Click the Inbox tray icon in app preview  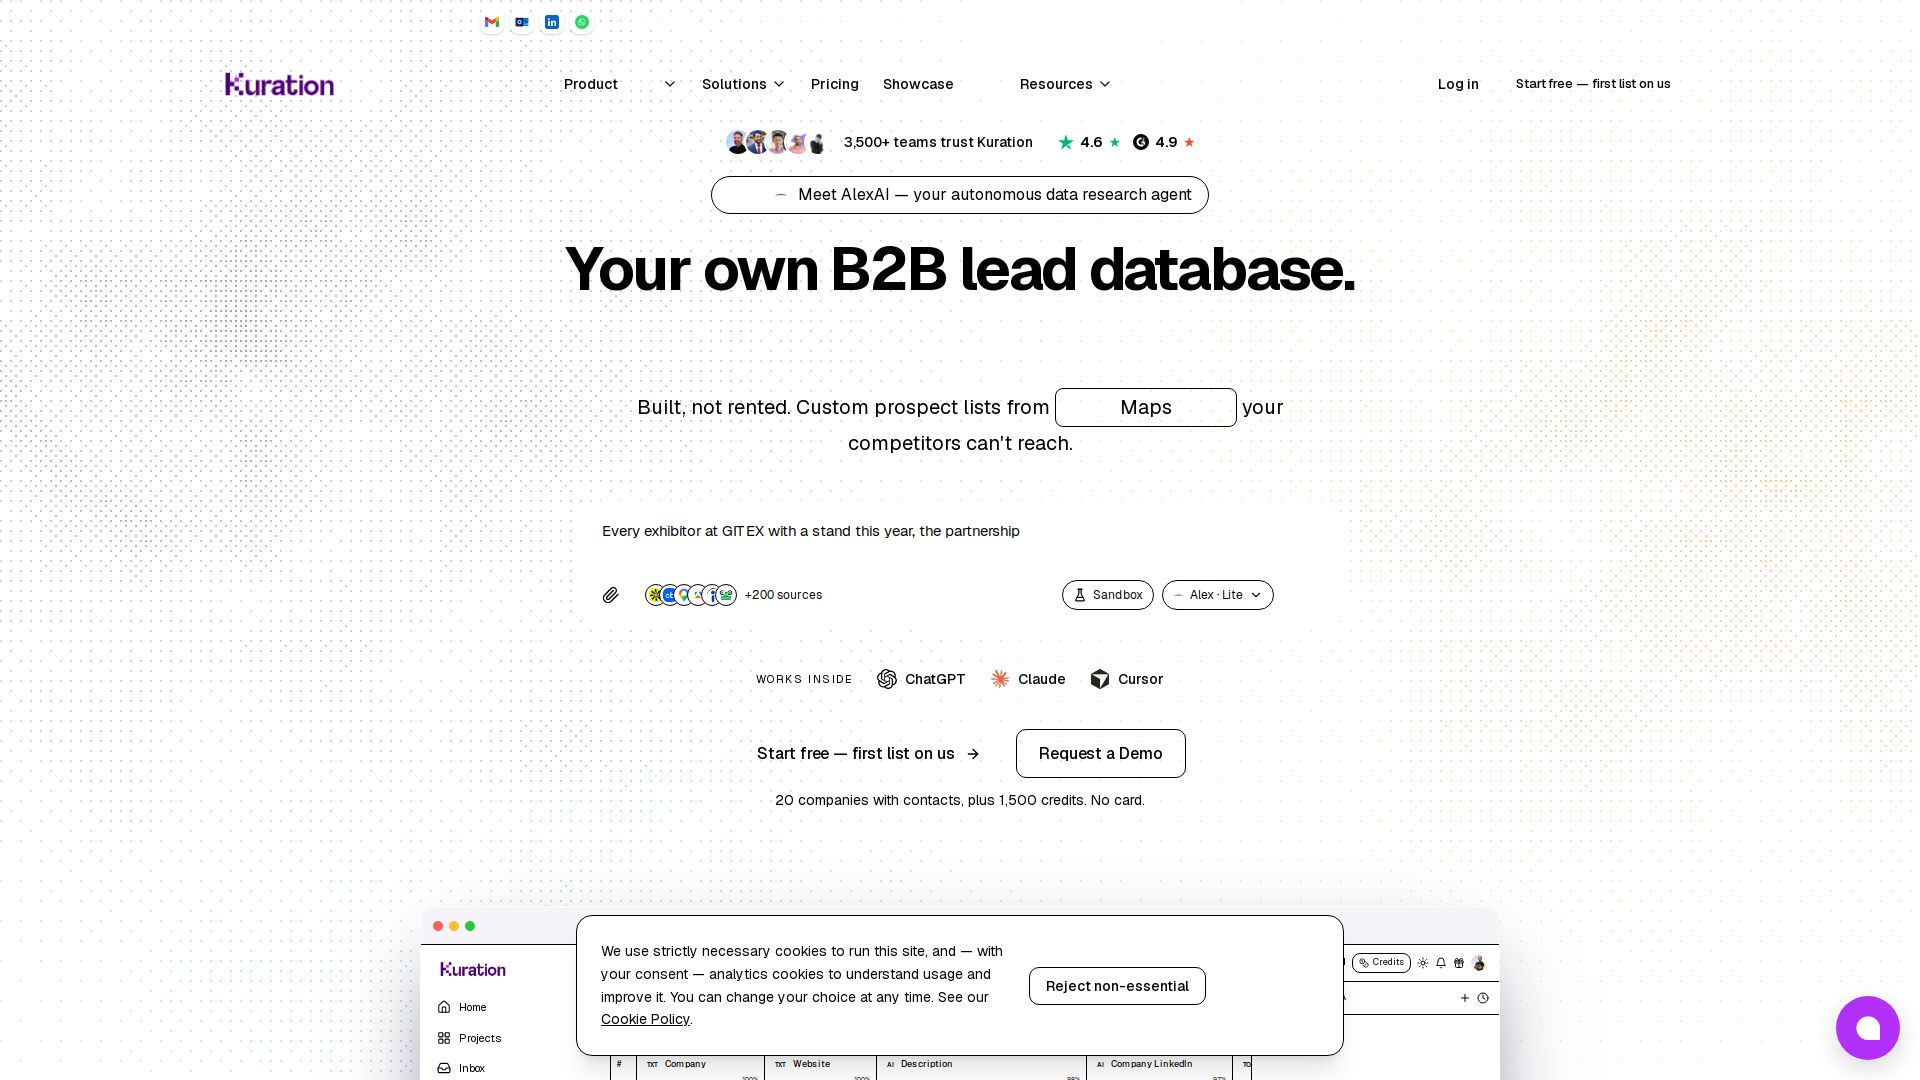444,1068
